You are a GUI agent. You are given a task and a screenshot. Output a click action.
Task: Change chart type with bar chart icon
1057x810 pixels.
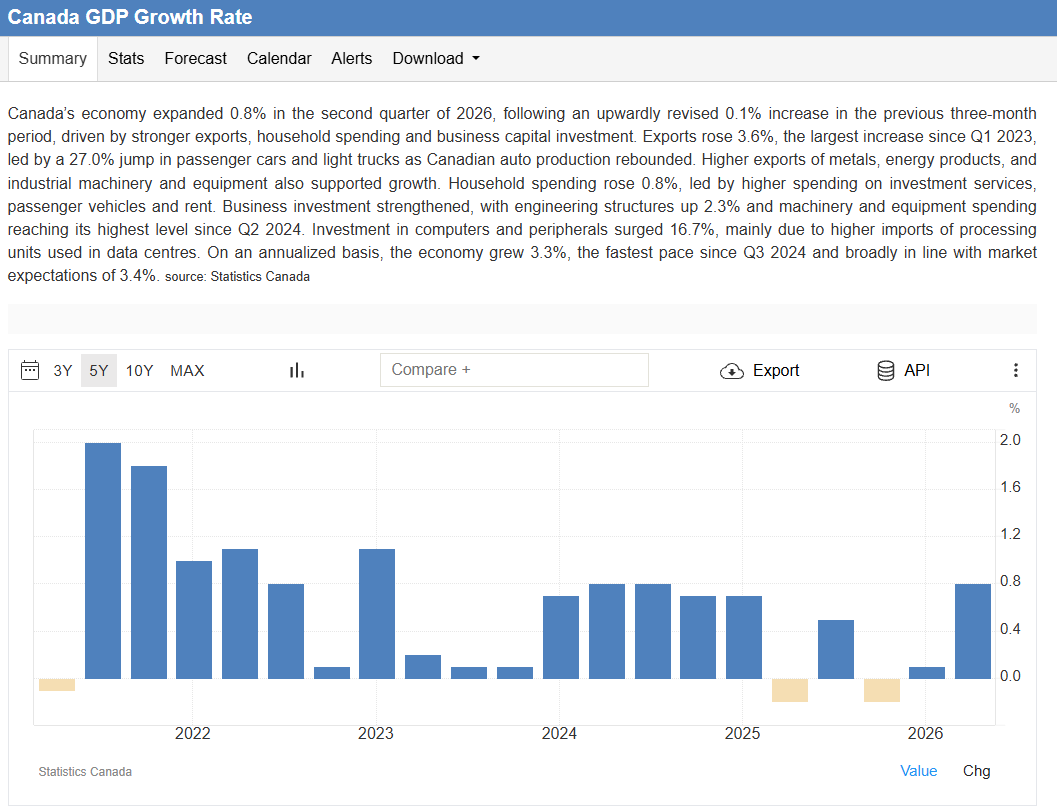click(x=297, y=370)
